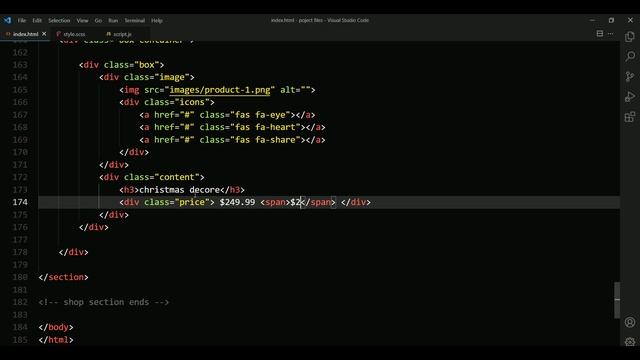
Task: Click the class="icons" div line
Action: [167, 102]
